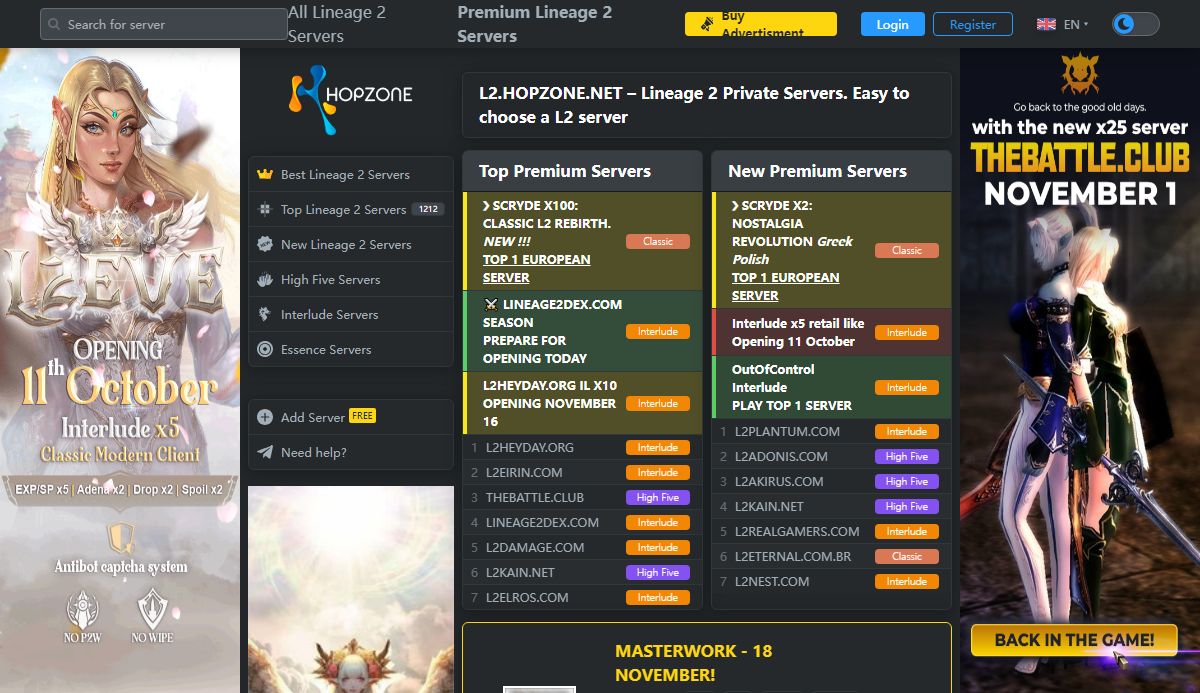1200x693 pixels.
Task: Click the paper plane icon beside Need help
Action: 265,452
